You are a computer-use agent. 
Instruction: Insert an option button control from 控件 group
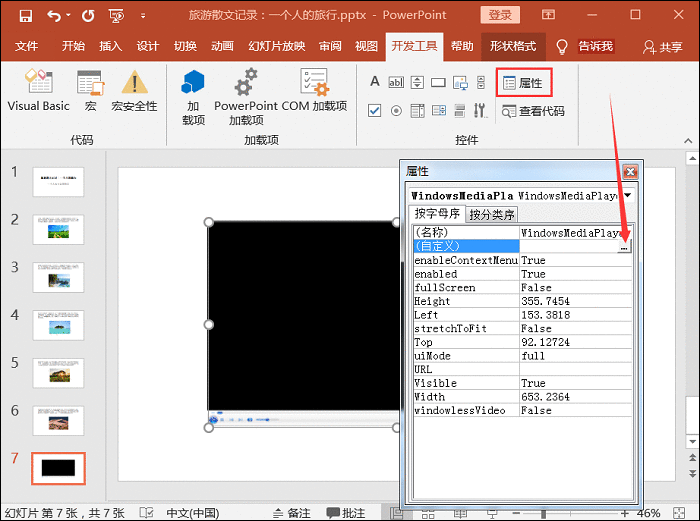(396, 110)
